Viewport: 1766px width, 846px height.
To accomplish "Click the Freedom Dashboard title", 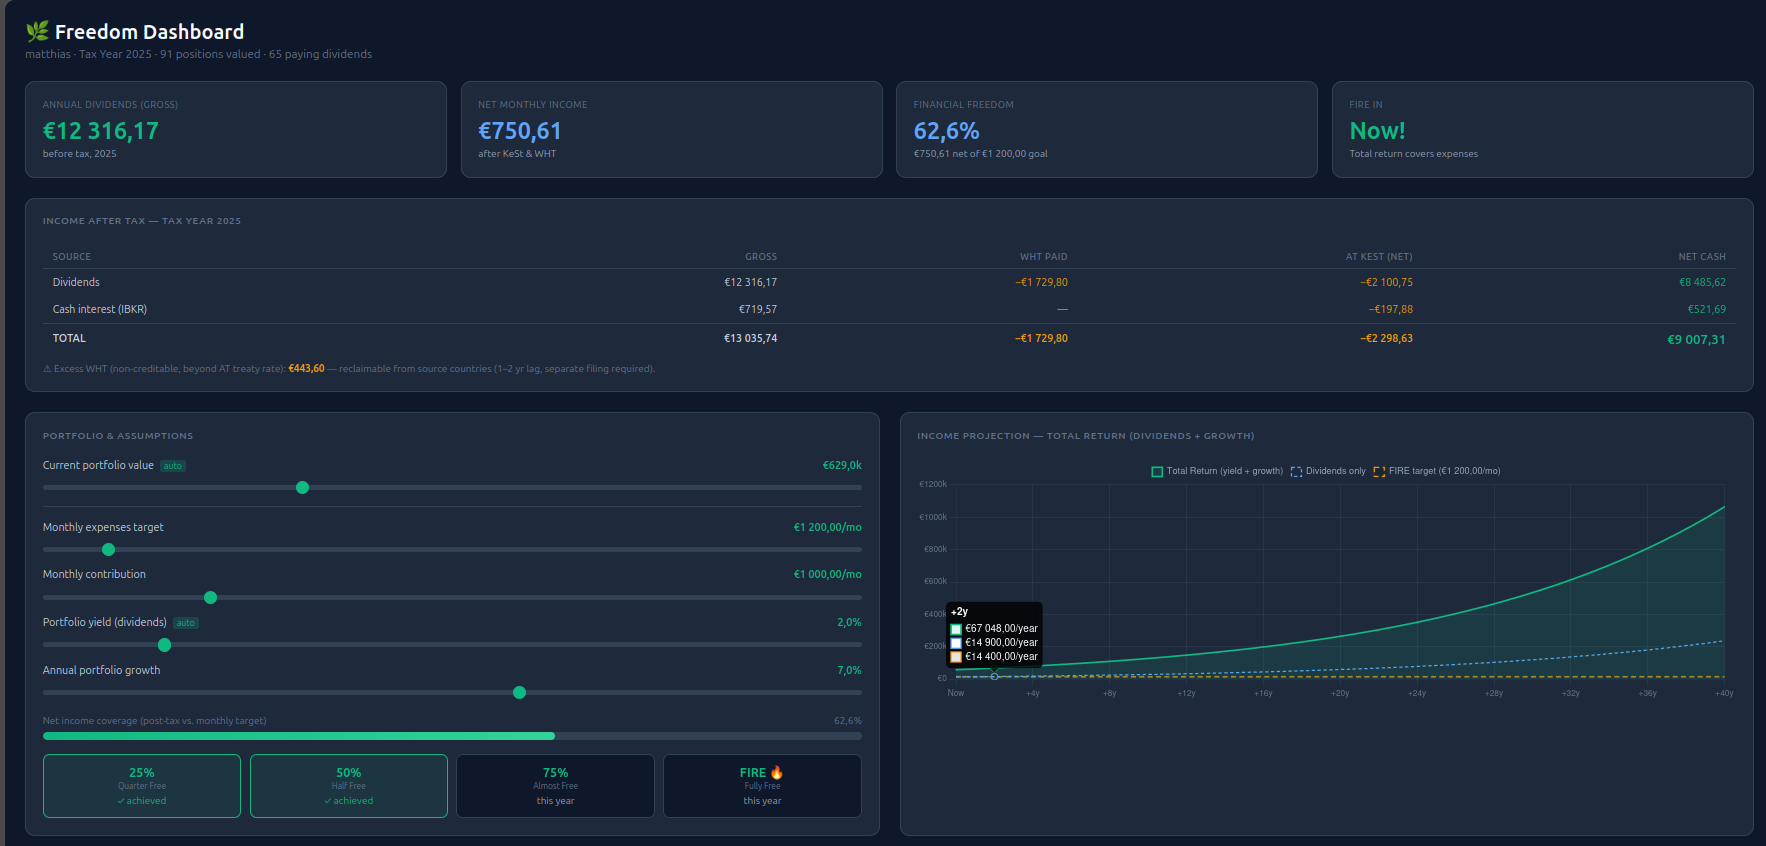I will click(x=149, y=32).
